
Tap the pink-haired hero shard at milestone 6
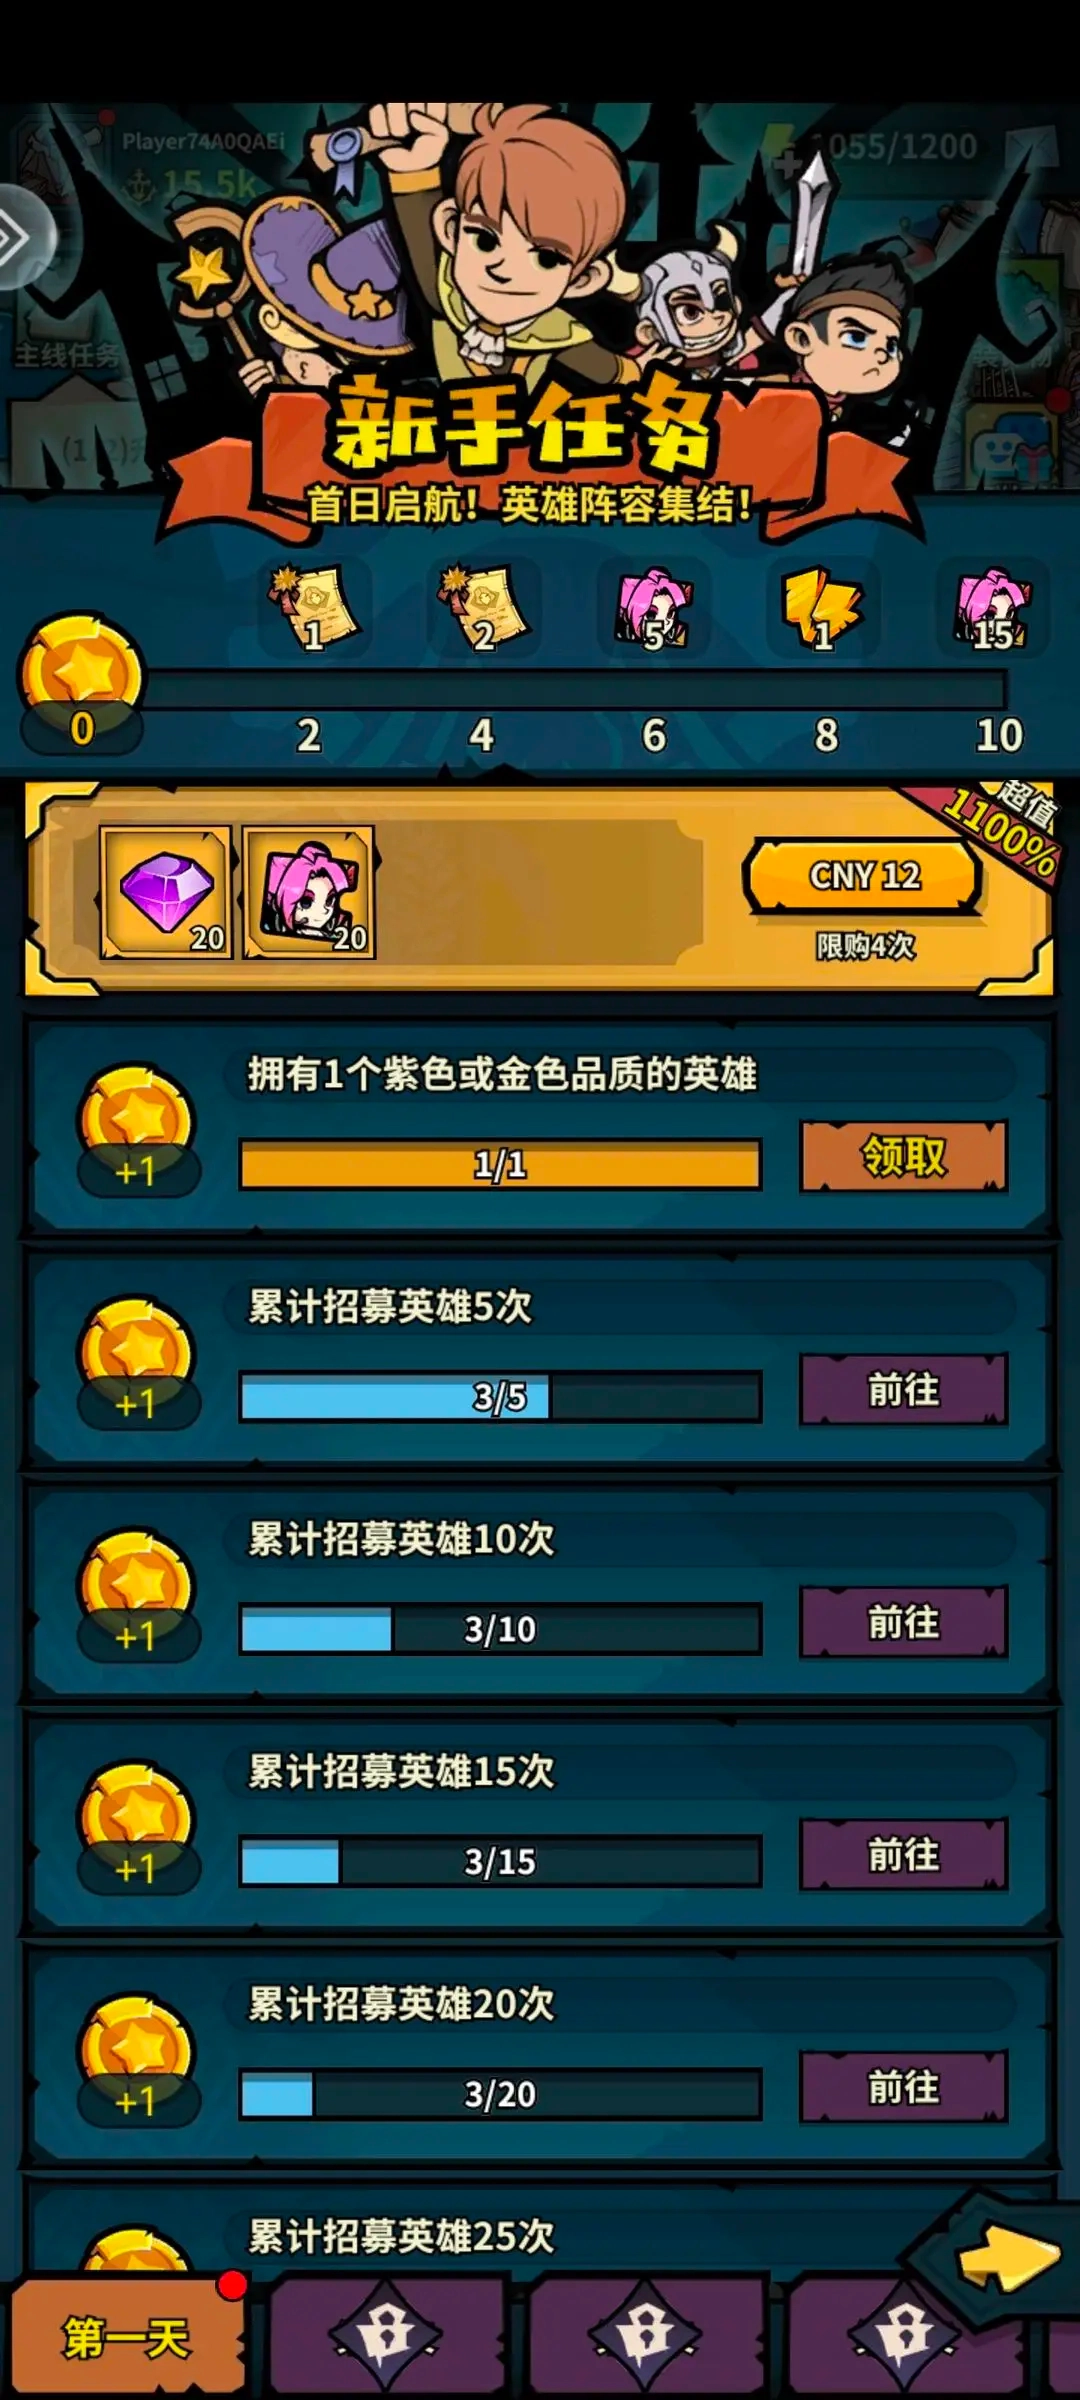click(x=654, y=607)
